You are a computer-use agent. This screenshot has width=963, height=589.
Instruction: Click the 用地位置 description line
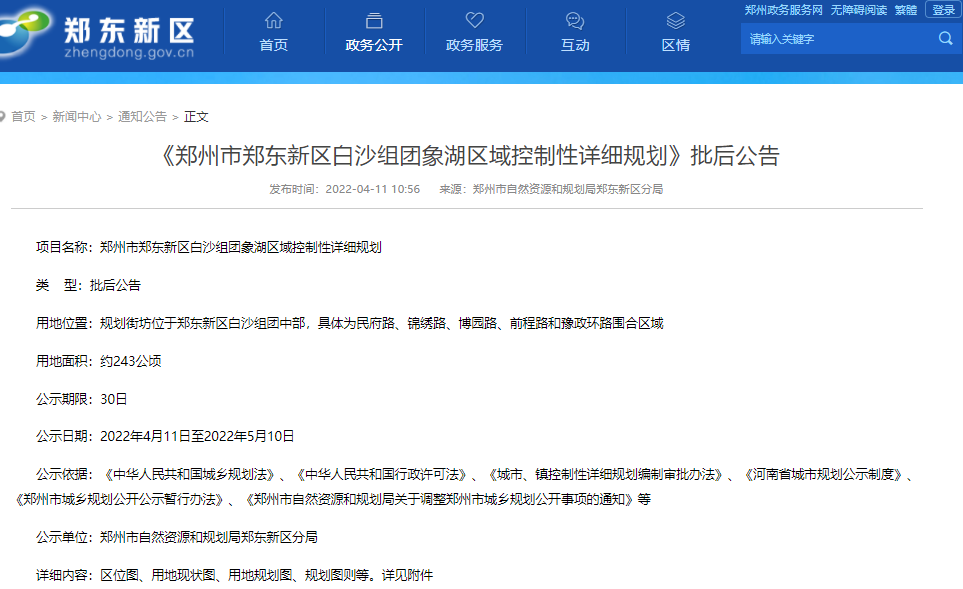[349, 323]
